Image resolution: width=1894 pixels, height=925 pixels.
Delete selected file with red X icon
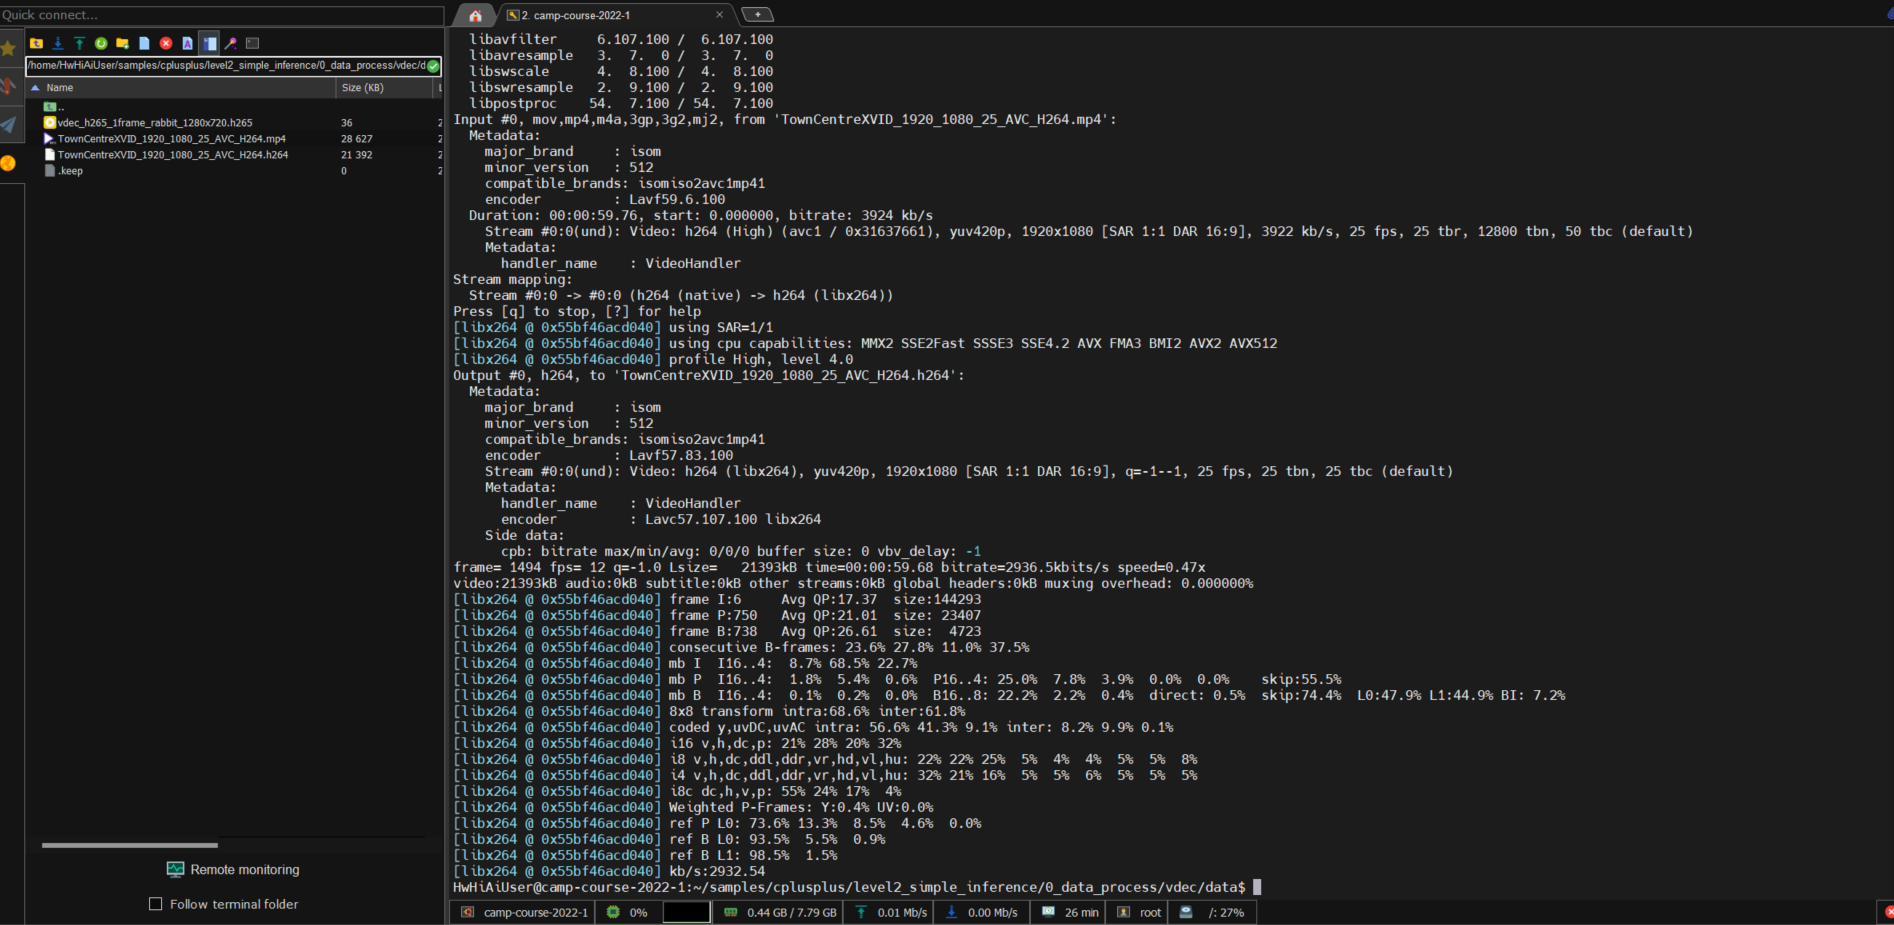point(166,43)
